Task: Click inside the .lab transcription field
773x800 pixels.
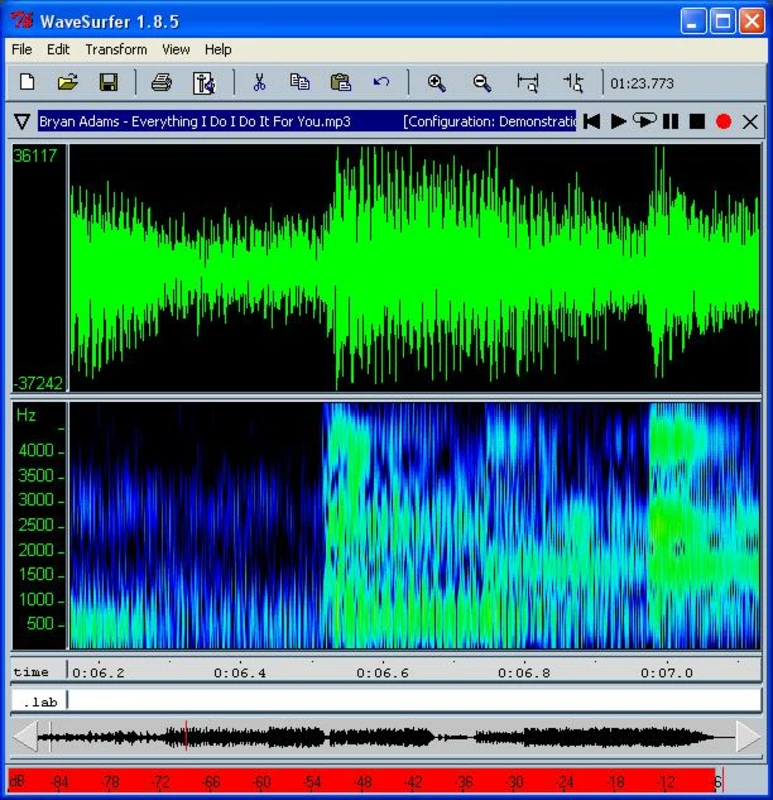Action: [414, 701]
